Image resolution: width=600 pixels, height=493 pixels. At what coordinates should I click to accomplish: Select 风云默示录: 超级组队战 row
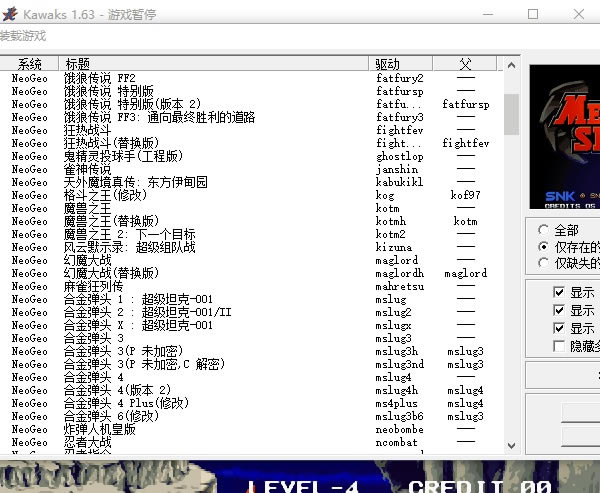point(251,247)
